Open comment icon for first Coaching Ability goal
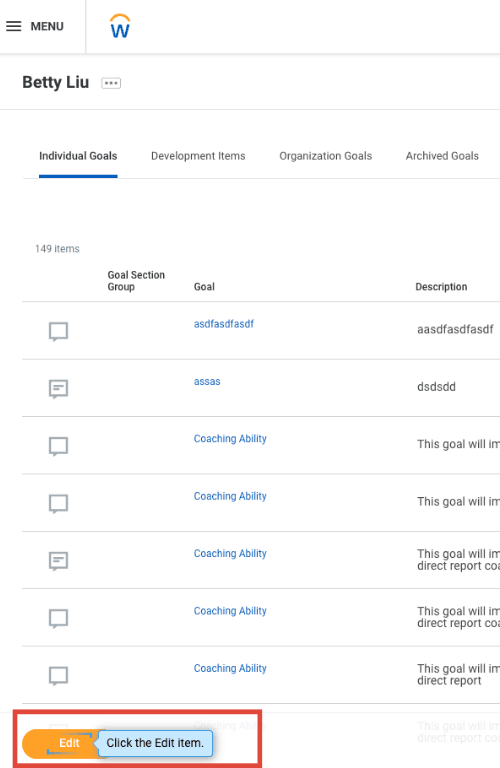The image size is (500, 768). click(58, 446)
